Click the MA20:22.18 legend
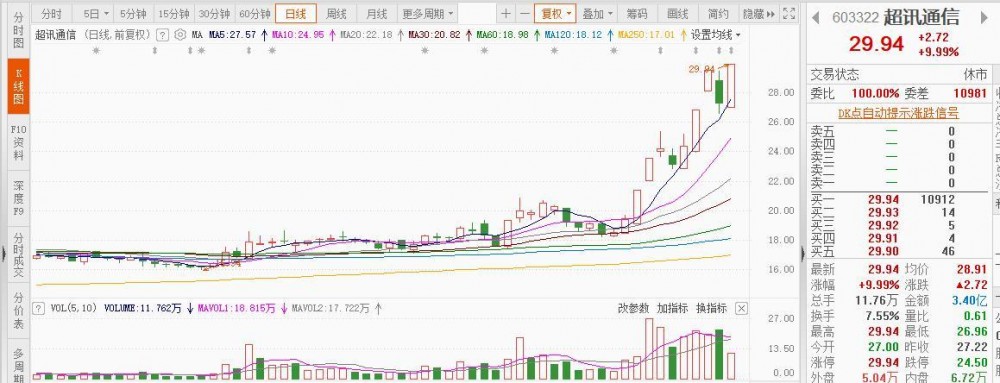The width and height of the screenshot is (1000, 383). tap(365, 35)
